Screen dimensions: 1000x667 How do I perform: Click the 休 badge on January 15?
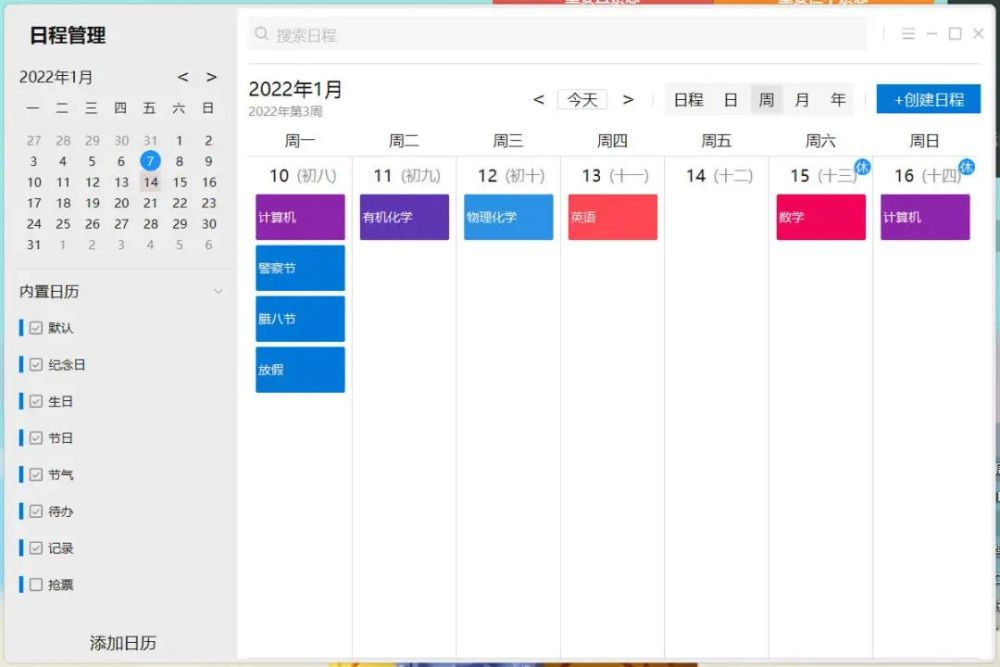point(861,168)
